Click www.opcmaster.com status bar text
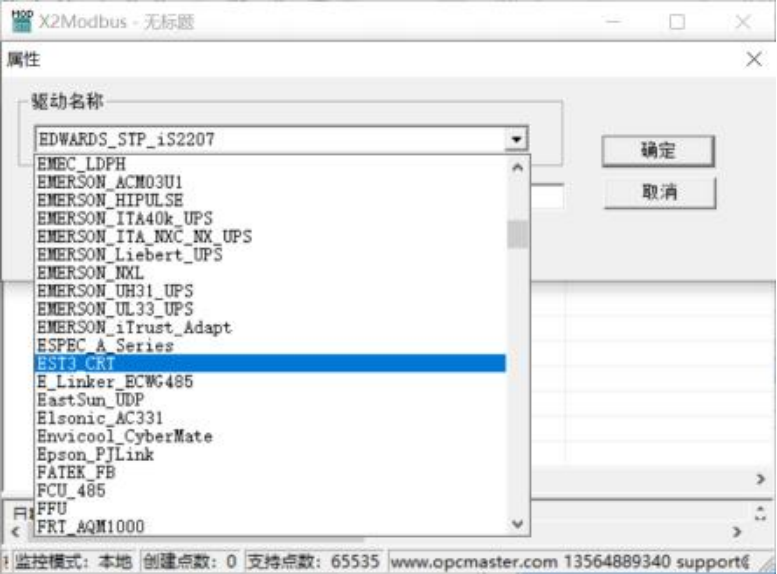The height and width of the screenshot is (574, 777). click(474, 562)
